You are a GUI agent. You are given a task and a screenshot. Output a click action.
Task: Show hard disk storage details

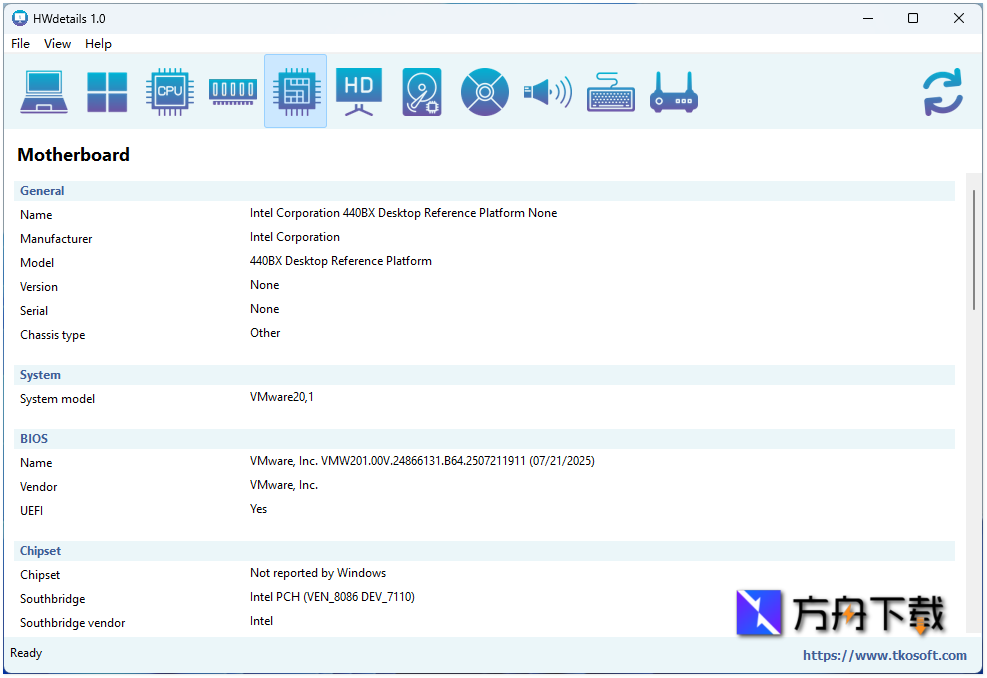pyautogui.click(x=422, y=92)
